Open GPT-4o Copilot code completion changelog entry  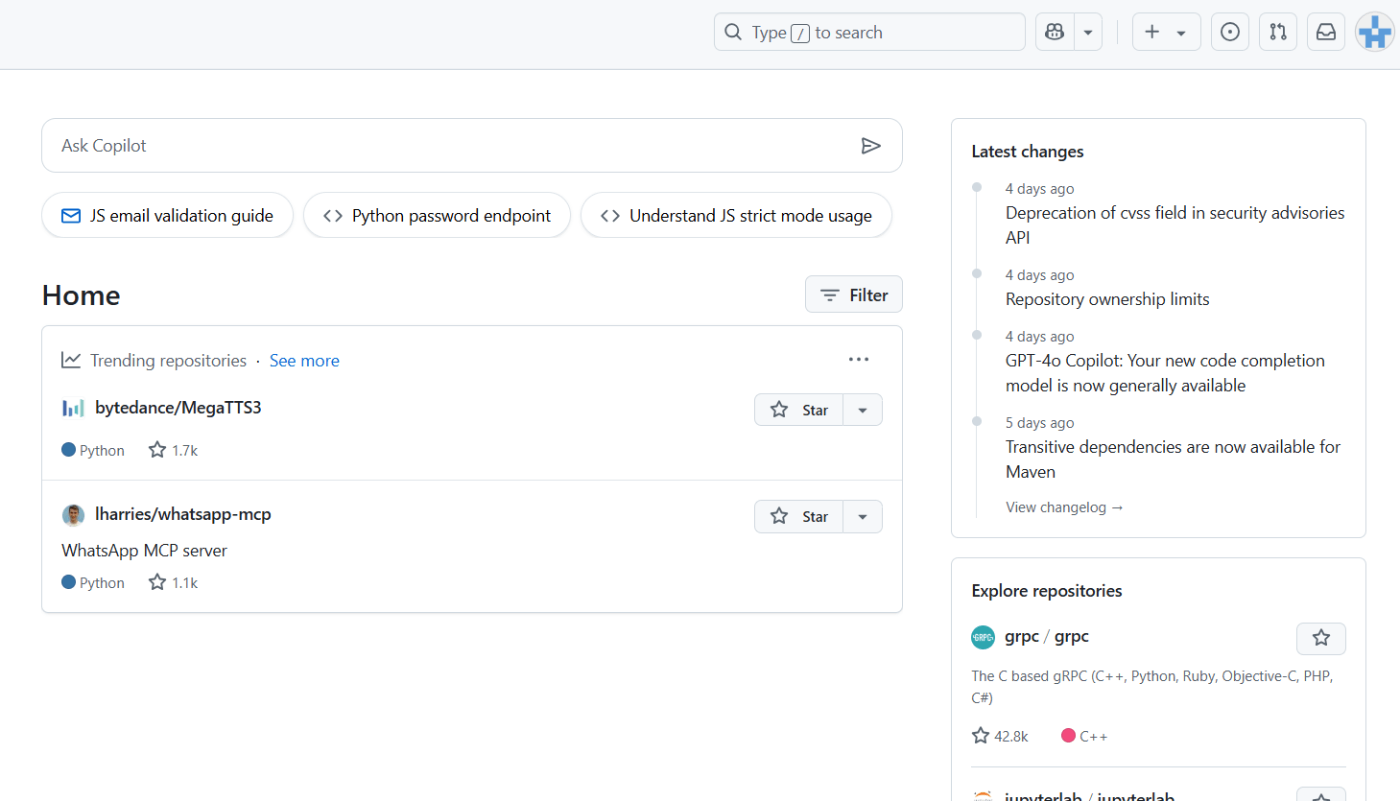(1165, 373)
